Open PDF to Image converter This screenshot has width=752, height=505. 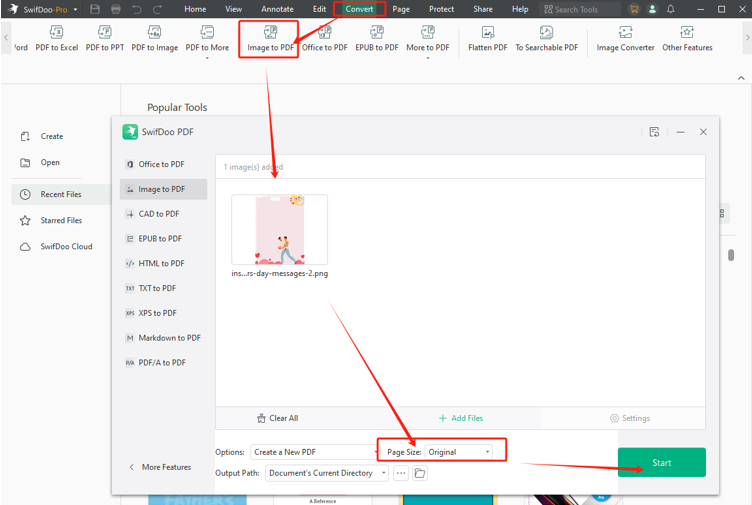[x=154, y=38]
